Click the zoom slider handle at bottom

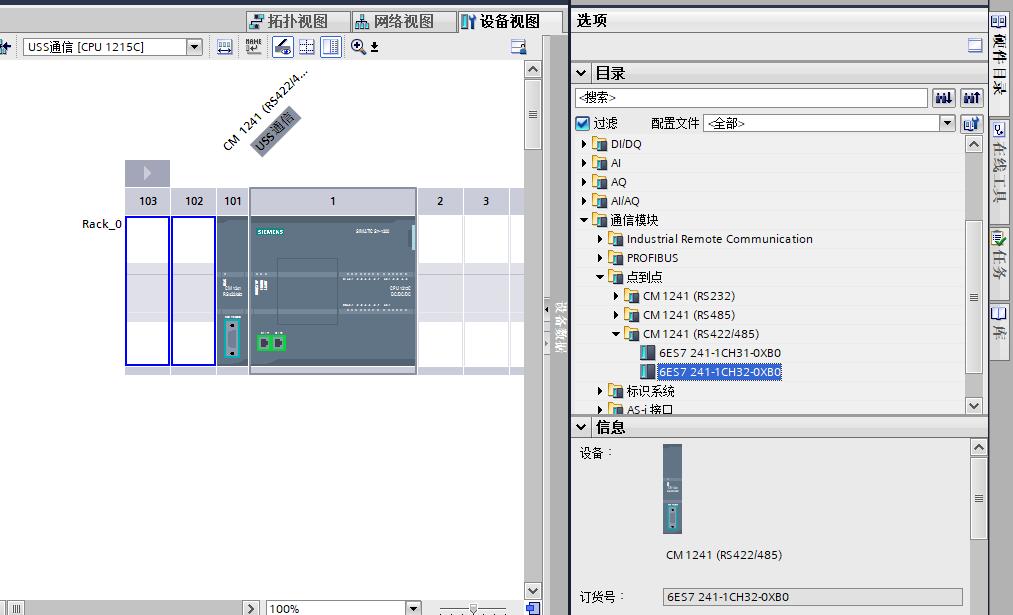(473, 609)
